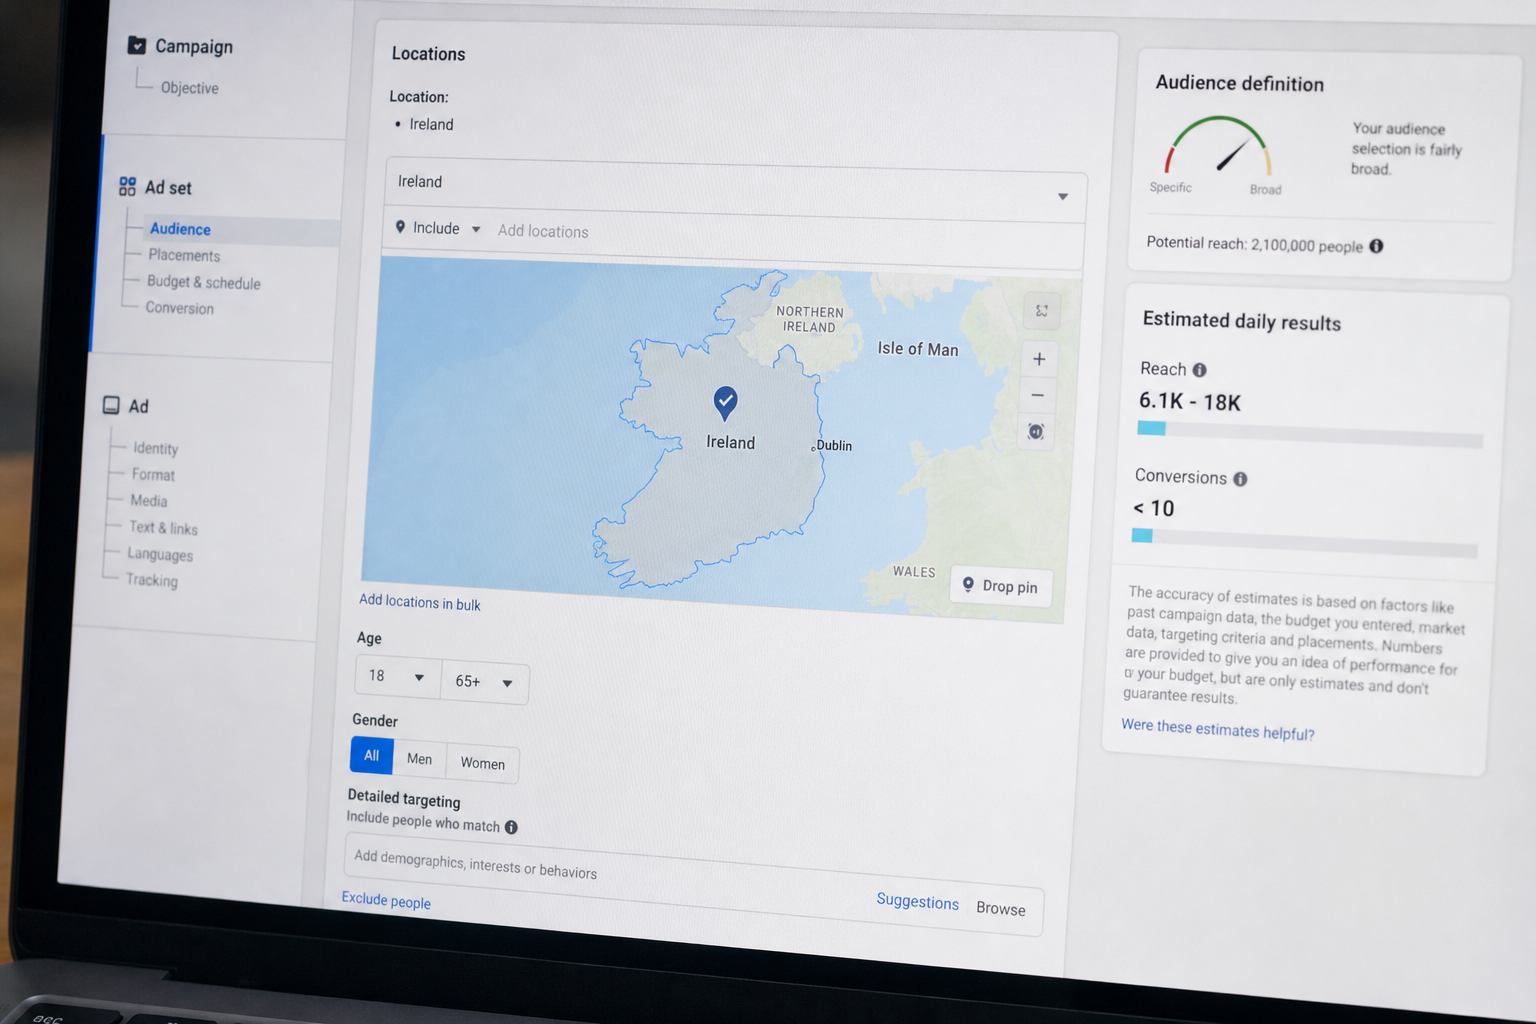Open the Text & links section

(x=163, y=528)
